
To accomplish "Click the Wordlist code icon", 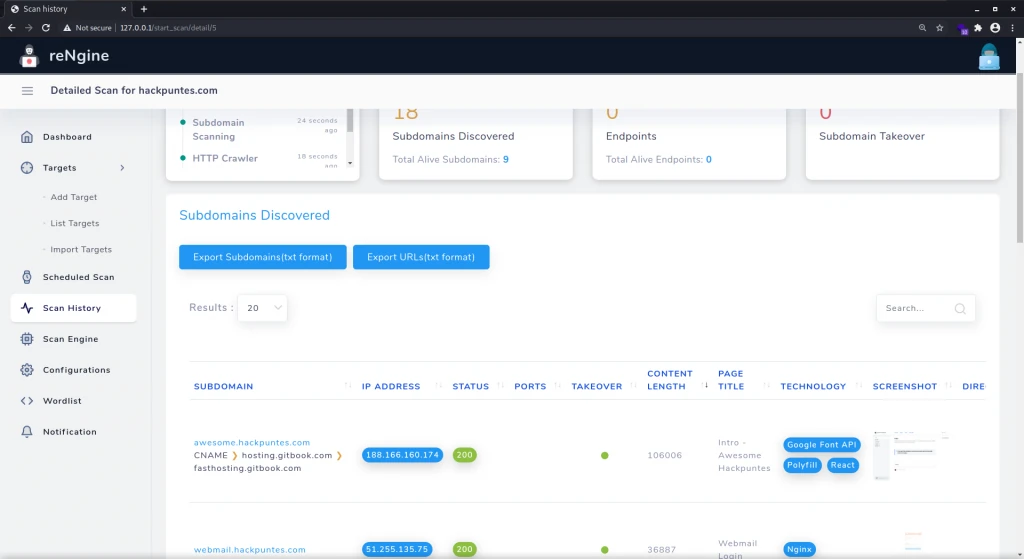I will 27,401.
